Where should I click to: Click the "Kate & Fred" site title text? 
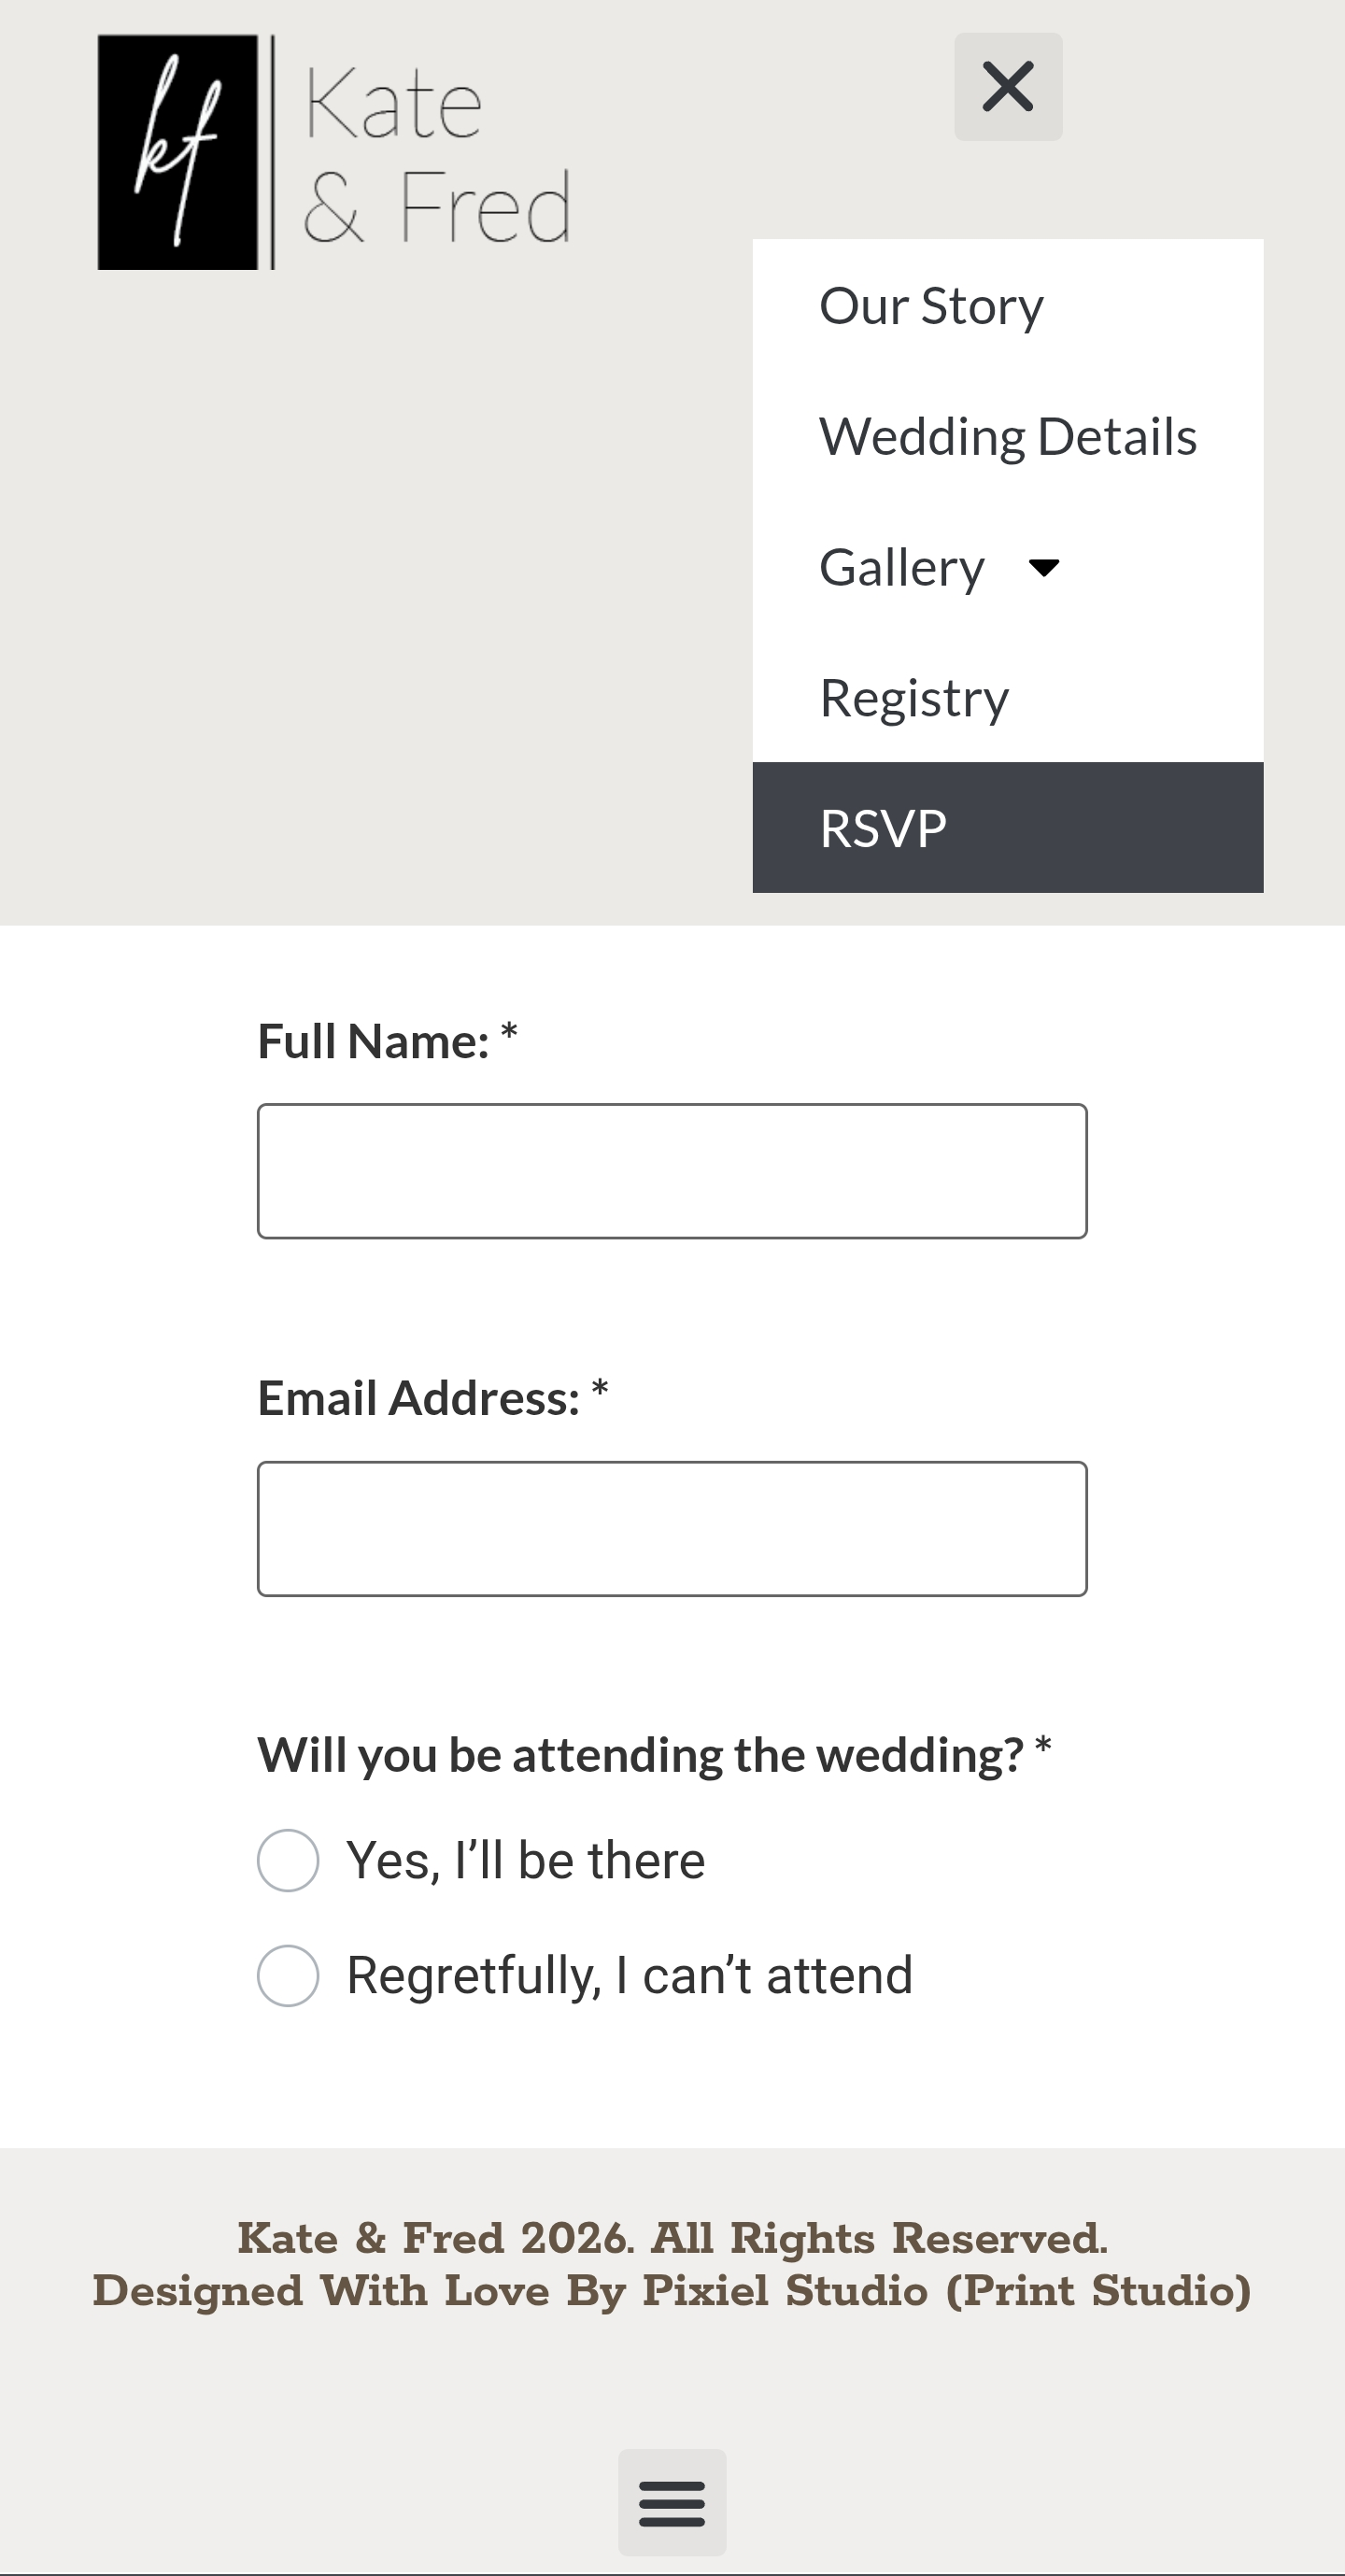pyautogui.click(x=437, y=155)
